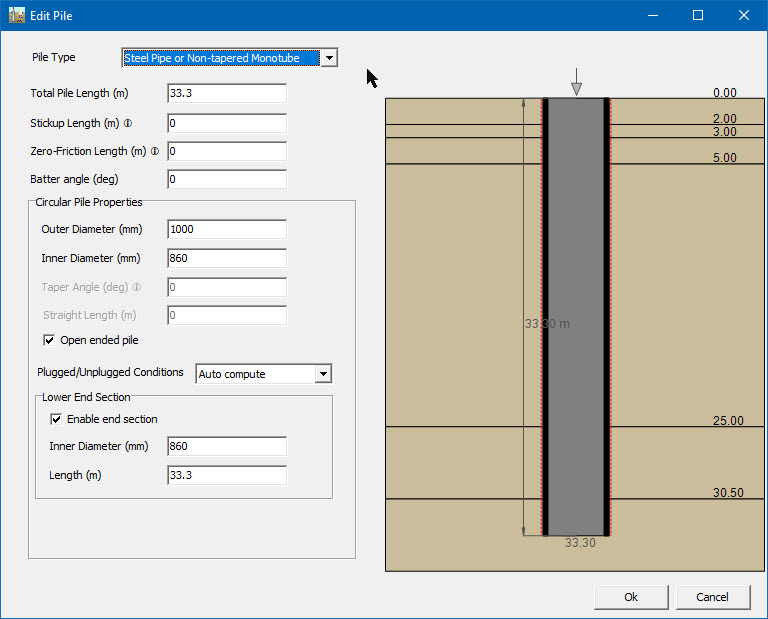Toggle the Open ended pile checkbox
Viewport: 768px width, 619px height.
coord(49,340)
